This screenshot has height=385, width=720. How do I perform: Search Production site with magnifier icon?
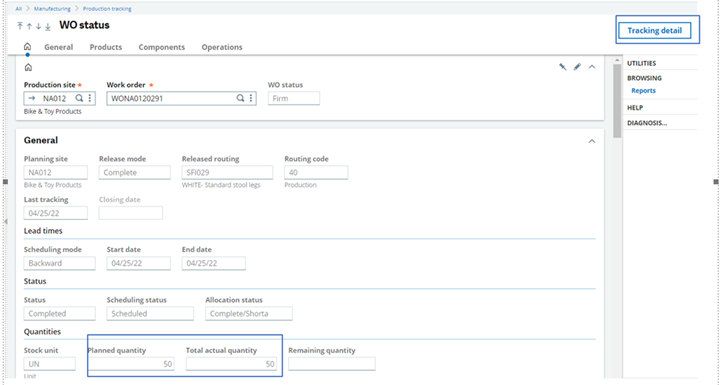[79, 98]
